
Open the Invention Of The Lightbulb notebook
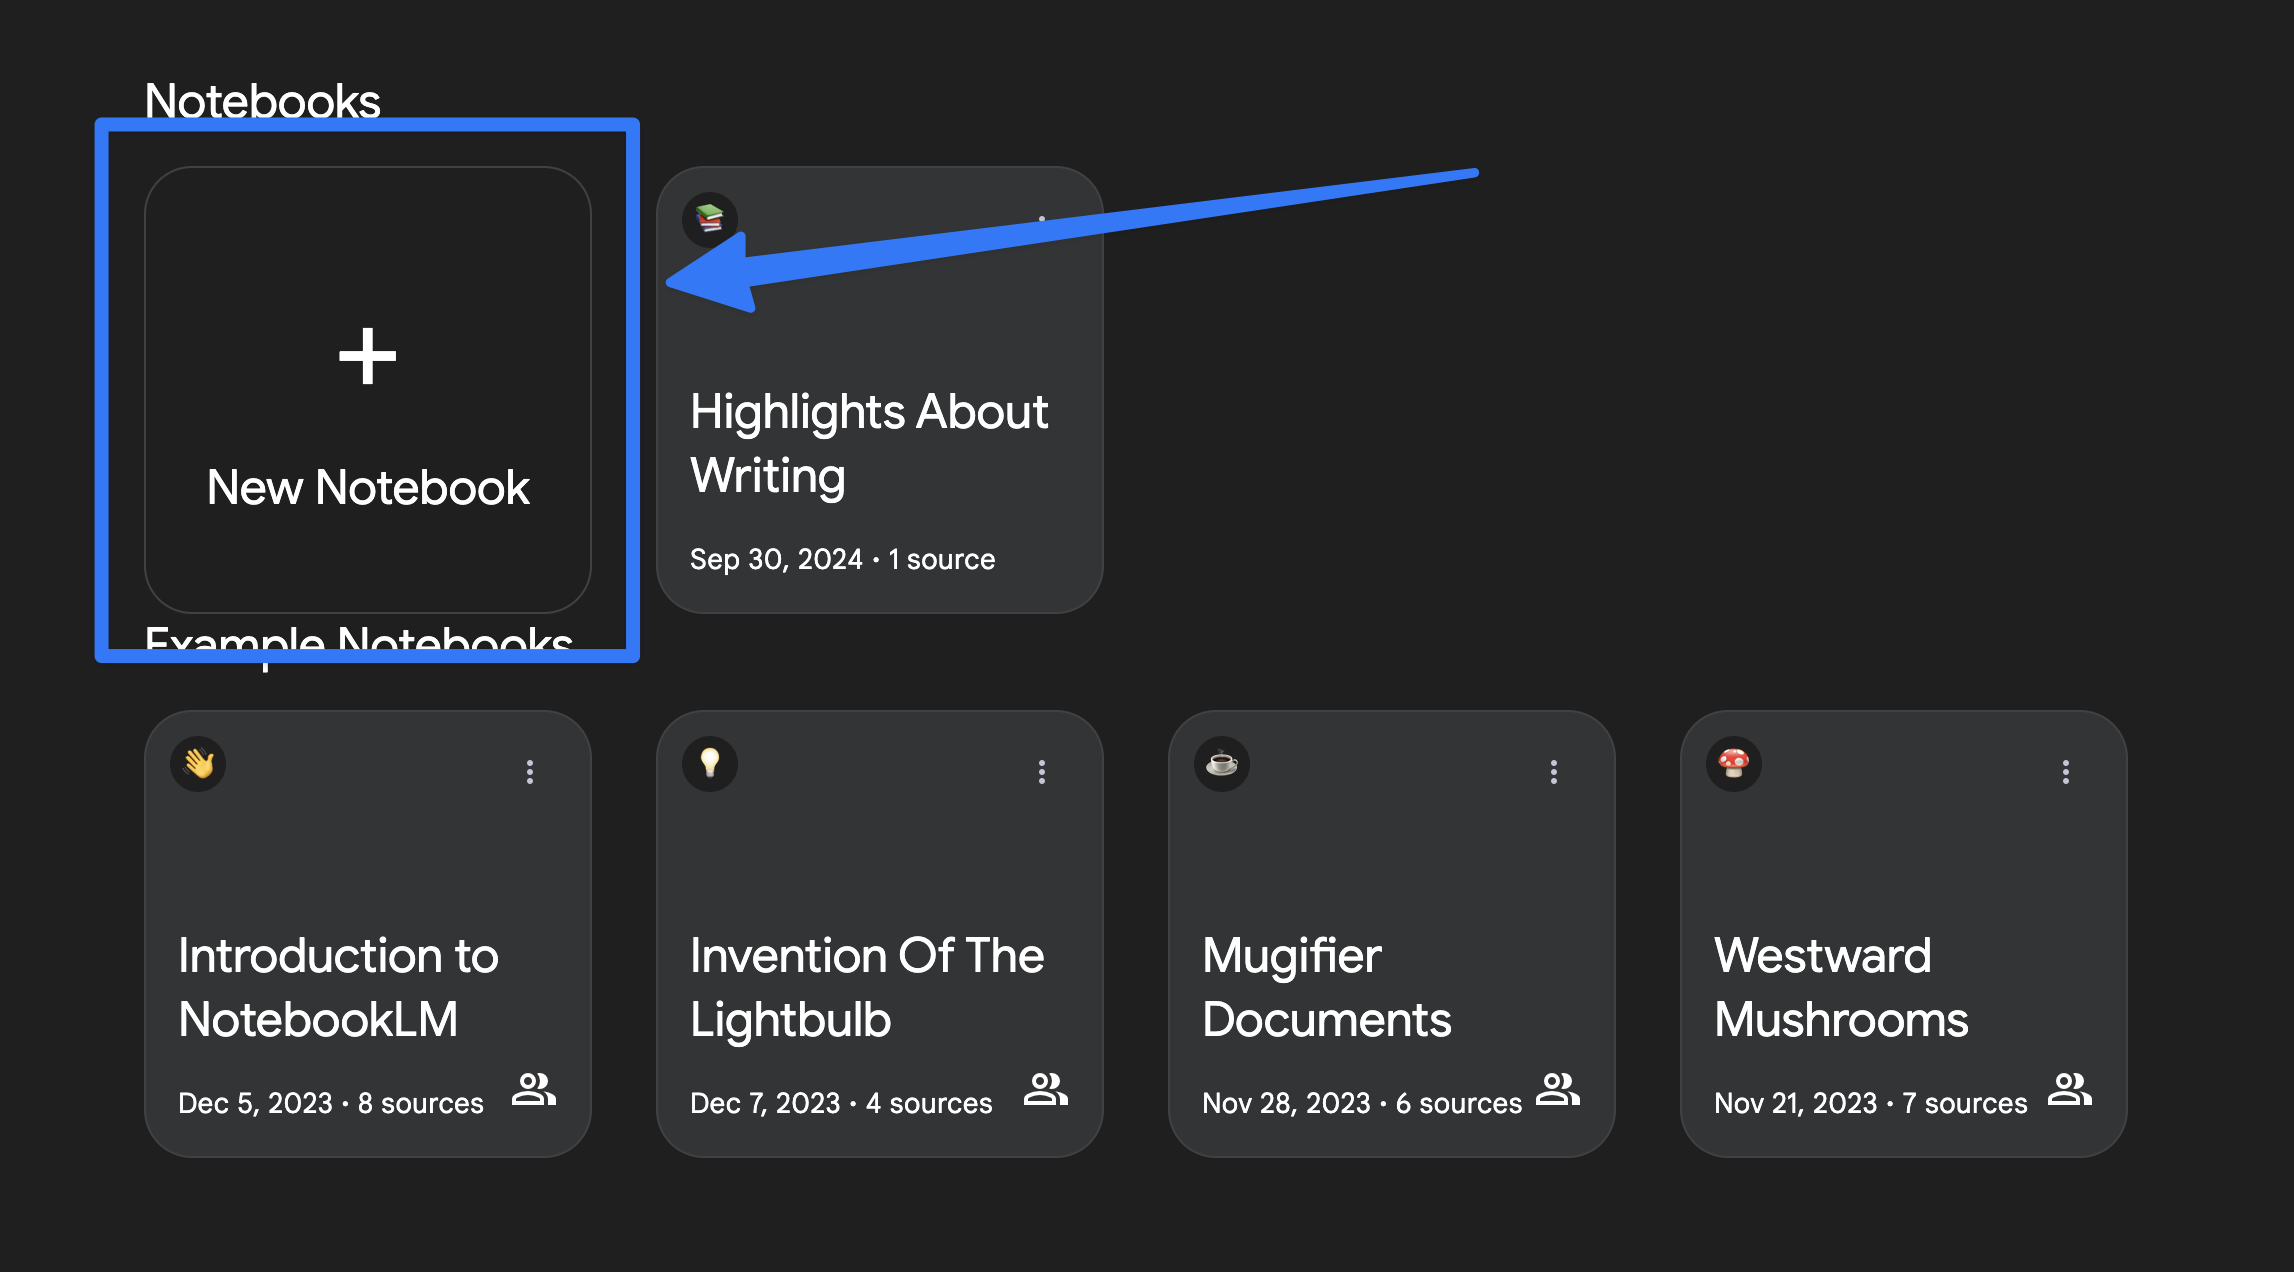coord(879,934)
